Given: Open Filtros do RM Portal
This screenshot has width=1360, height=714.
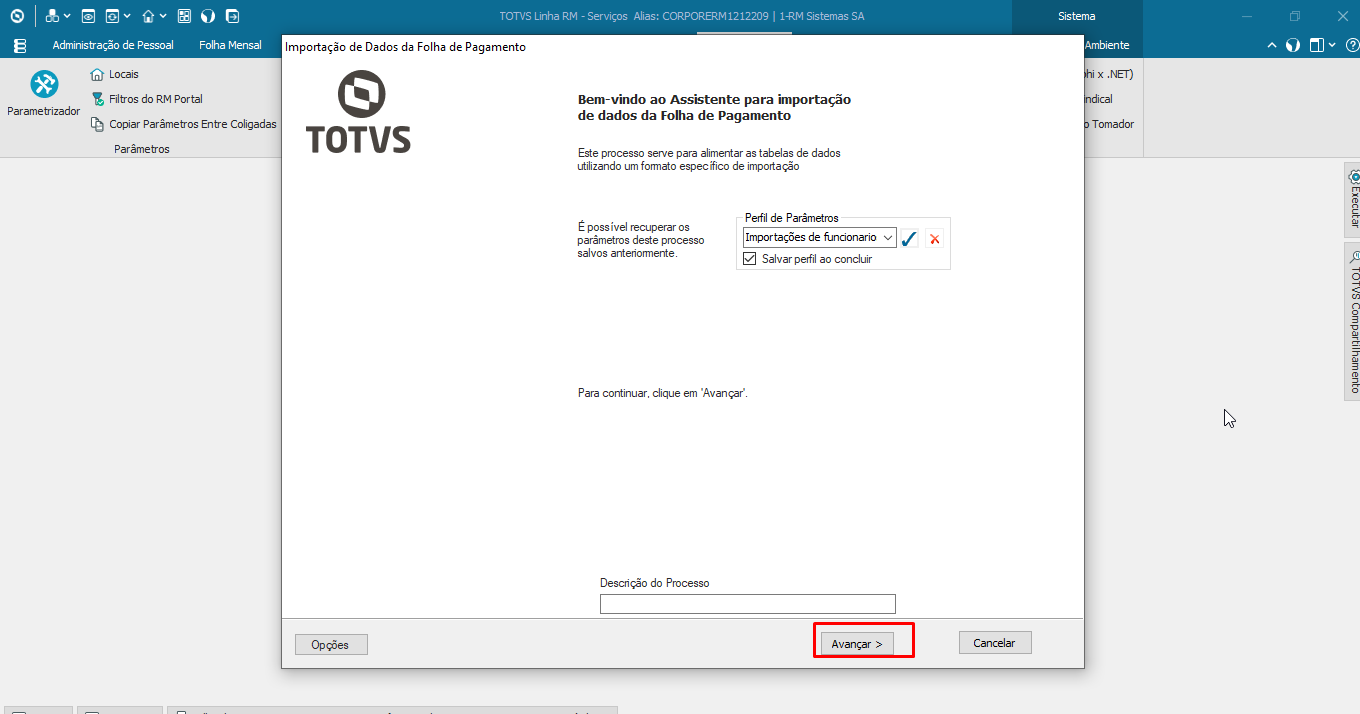Looking at the screenshot, I should point(147,99).
